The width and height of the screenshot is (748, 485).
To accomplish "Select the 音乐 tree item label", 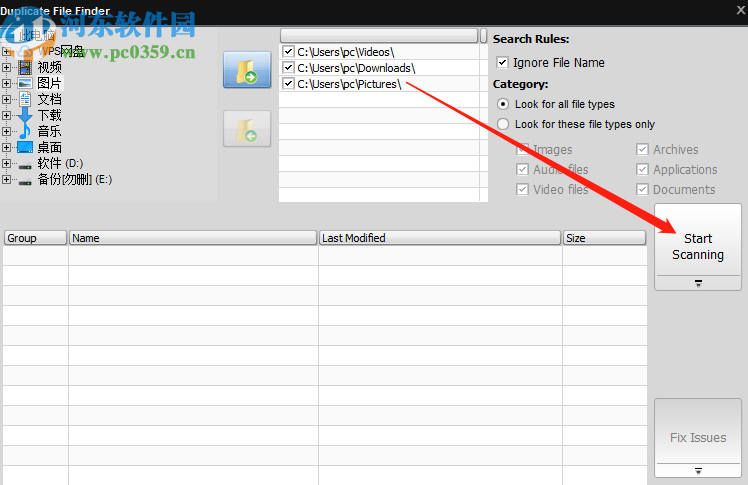I will tap(50, 131).
